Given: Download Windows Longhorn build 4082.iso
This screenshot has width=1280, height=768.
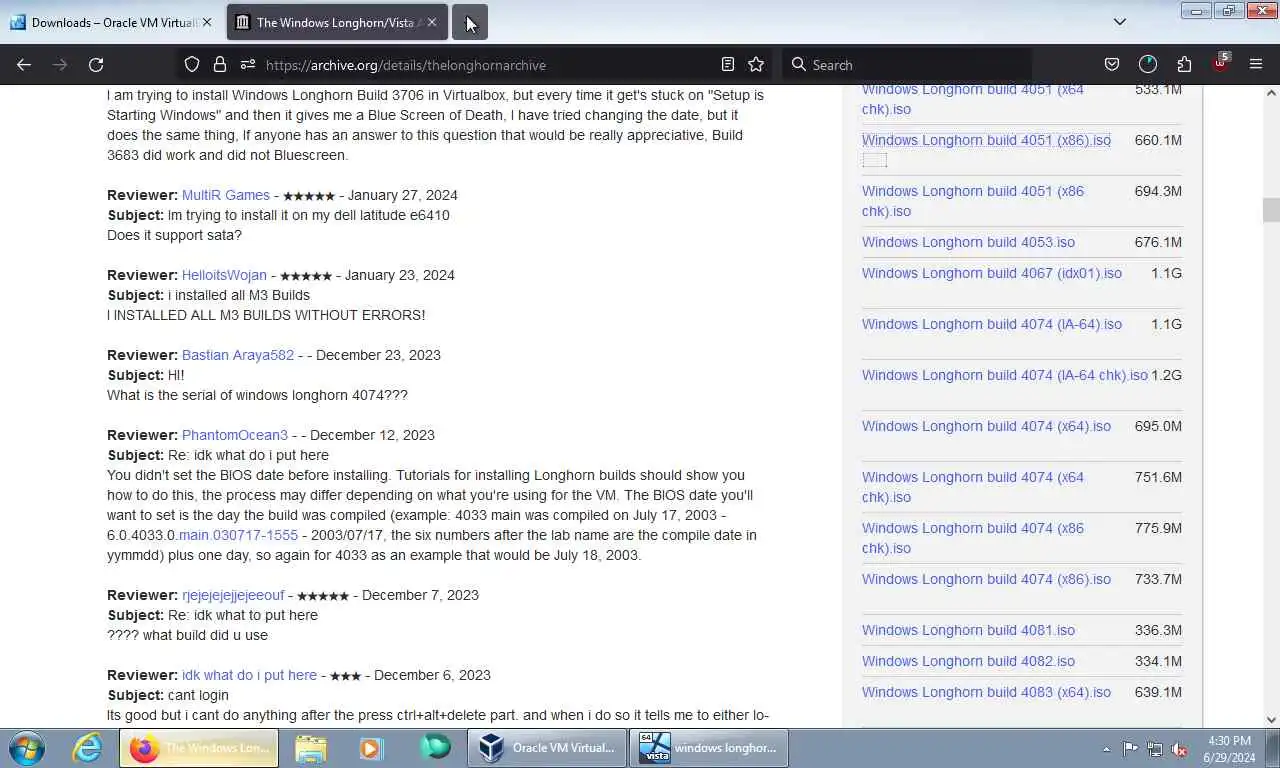Looking at the screenshot, I should point(968,661).
